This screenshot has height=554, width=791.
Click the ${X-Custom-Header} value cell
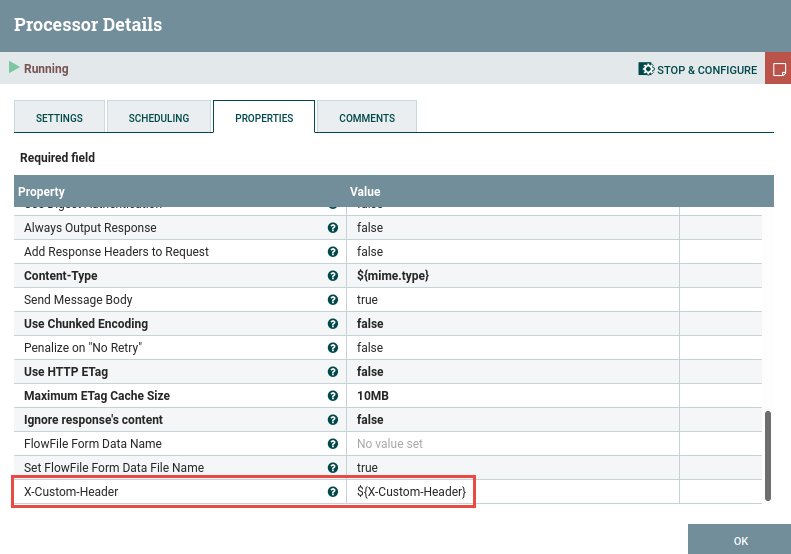click(411, 492)
